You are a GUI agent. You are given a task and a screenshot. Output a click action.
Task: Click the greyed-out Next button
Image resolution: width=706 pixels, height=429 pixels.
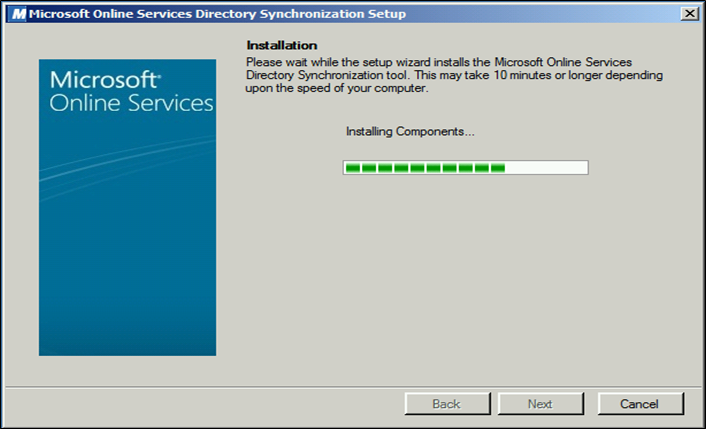click(540, 404)
